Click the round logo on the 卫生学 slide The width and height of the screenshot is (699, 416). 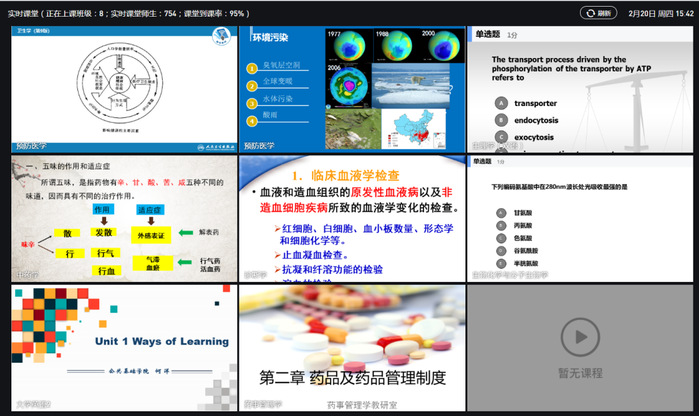tap(221, 36)
